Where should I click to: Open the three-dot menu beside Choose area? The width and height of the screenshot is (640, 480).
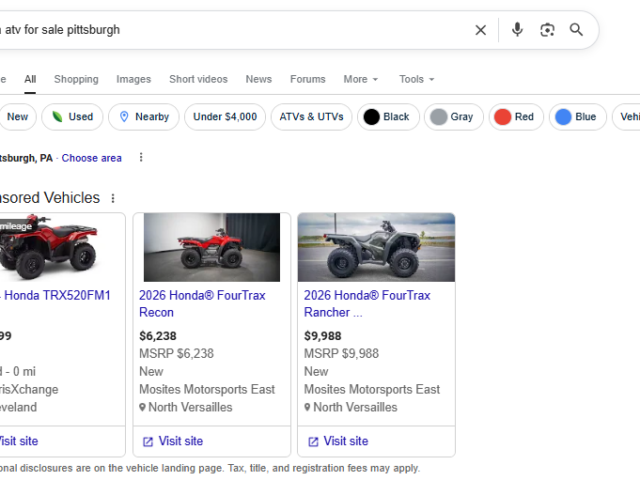141,158
